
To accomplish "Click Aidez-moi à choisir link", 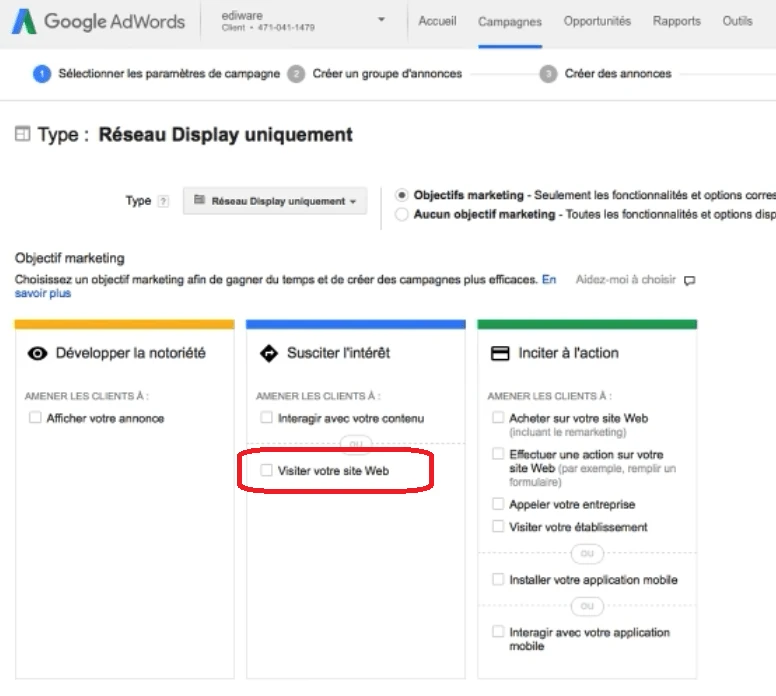I will point(625,280).
